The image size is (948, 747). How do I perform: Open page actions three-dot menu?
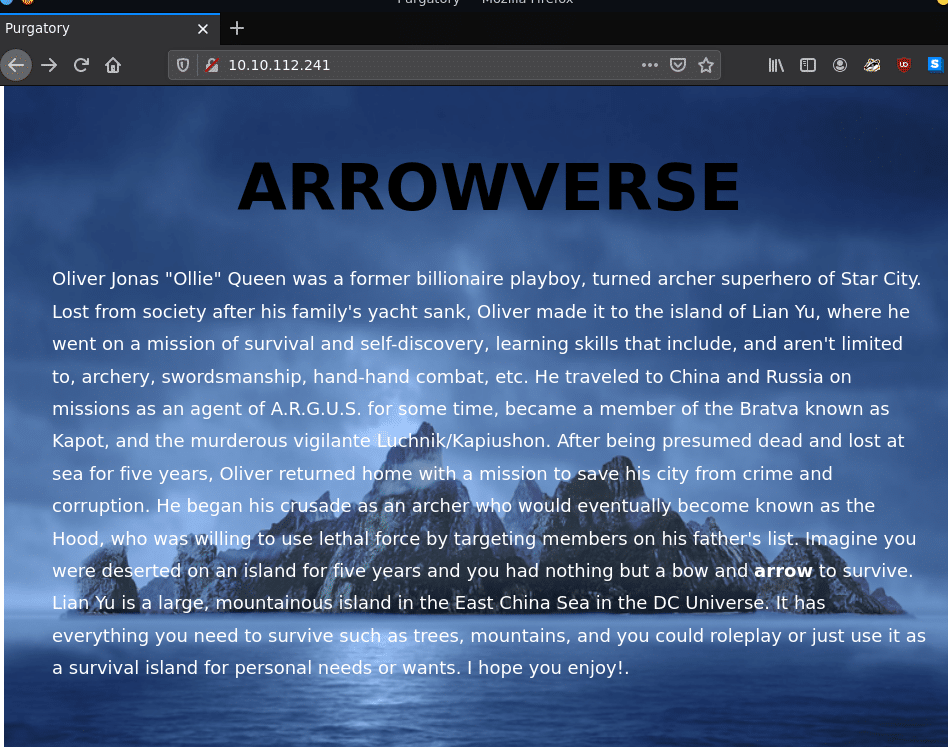649,65
